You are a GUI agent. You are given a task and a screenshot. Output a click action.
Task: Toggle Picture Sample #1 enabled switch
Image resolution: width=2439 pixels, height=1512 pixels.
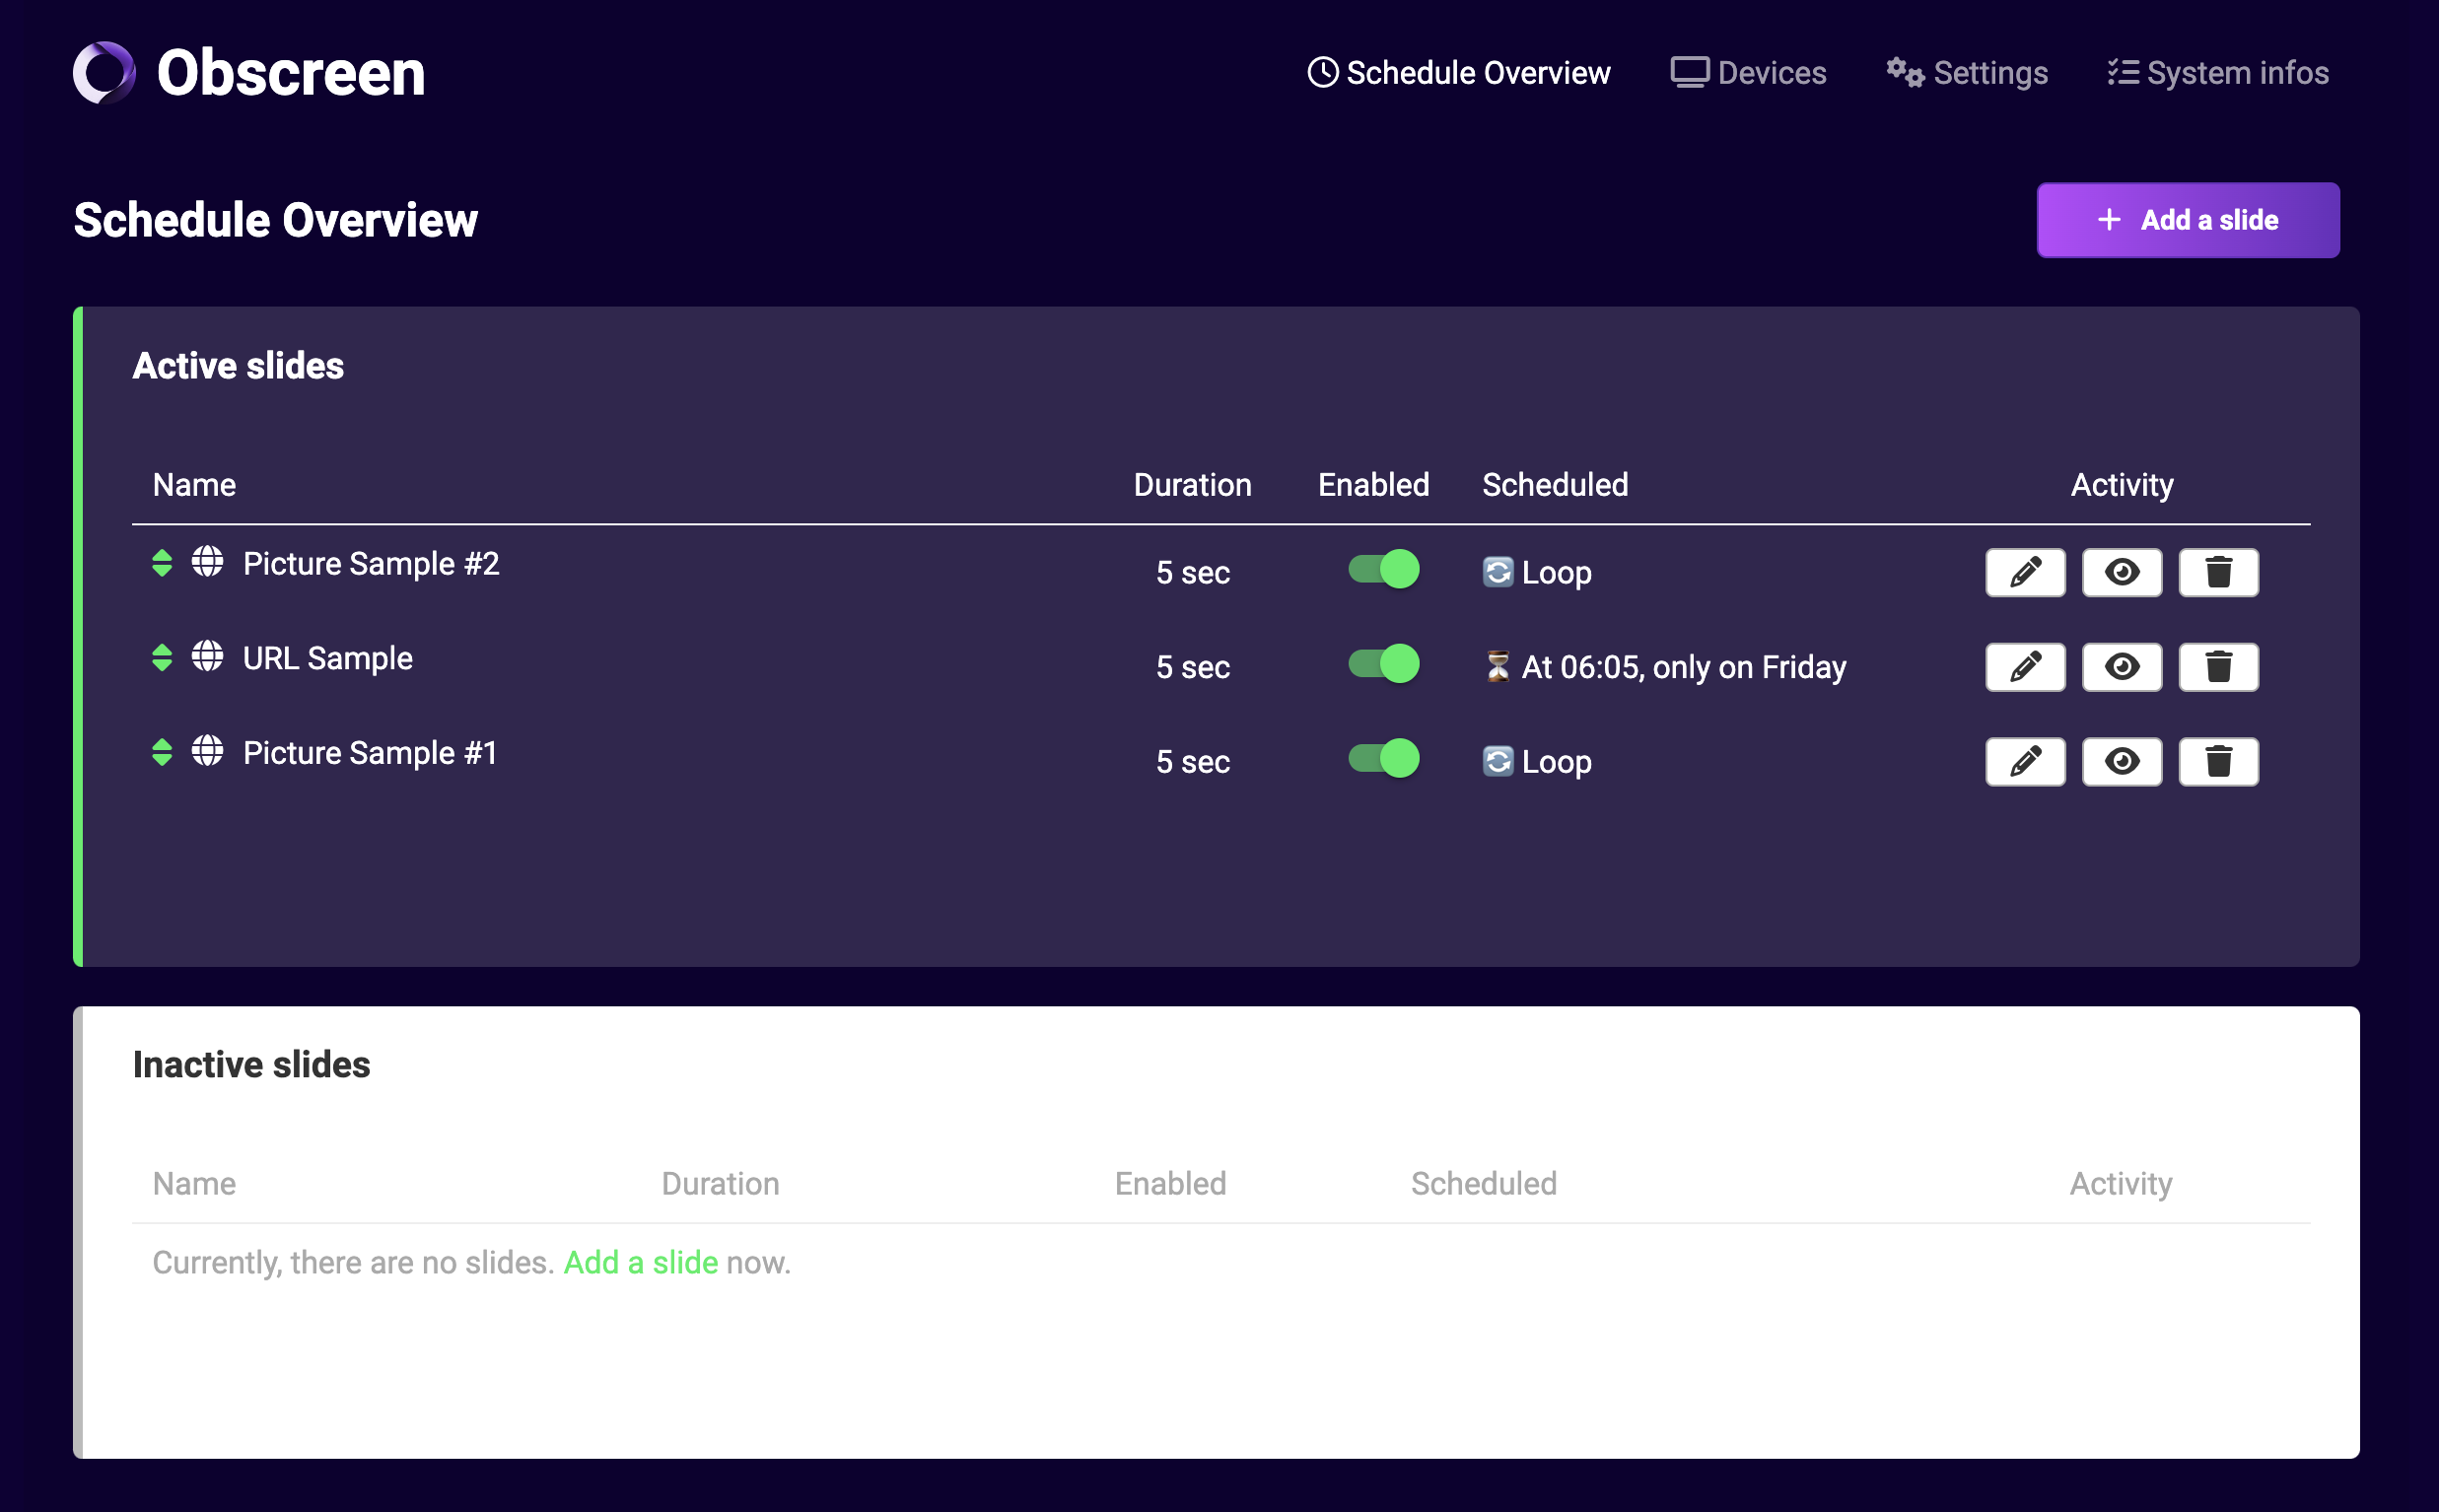click(1383, 759)
